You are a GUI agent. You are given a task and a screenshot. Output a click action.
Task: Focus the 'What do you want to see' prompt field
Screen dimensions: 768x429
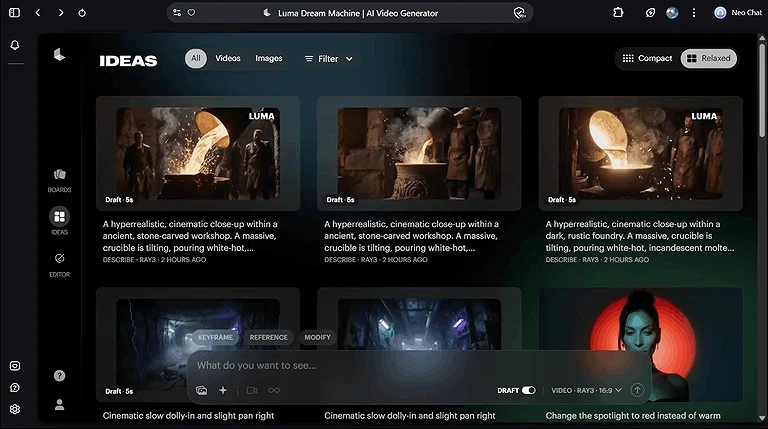coord(419,365)
